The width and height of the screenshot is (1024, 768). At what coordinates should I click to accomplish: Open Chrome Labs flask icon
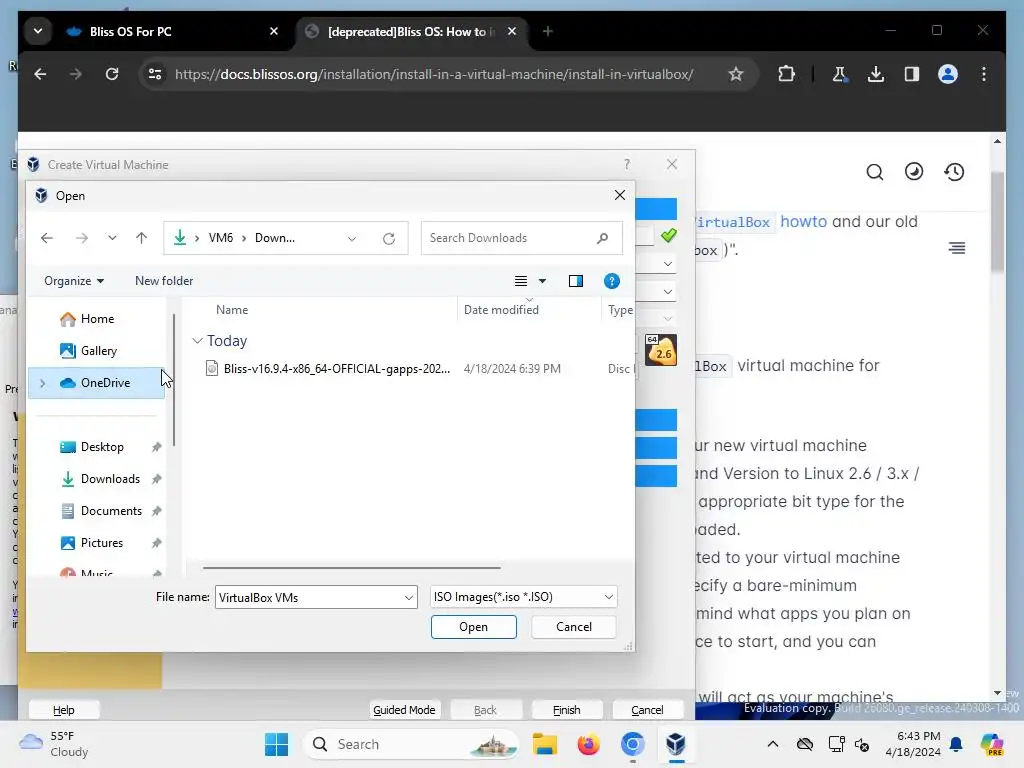[840, 74]
